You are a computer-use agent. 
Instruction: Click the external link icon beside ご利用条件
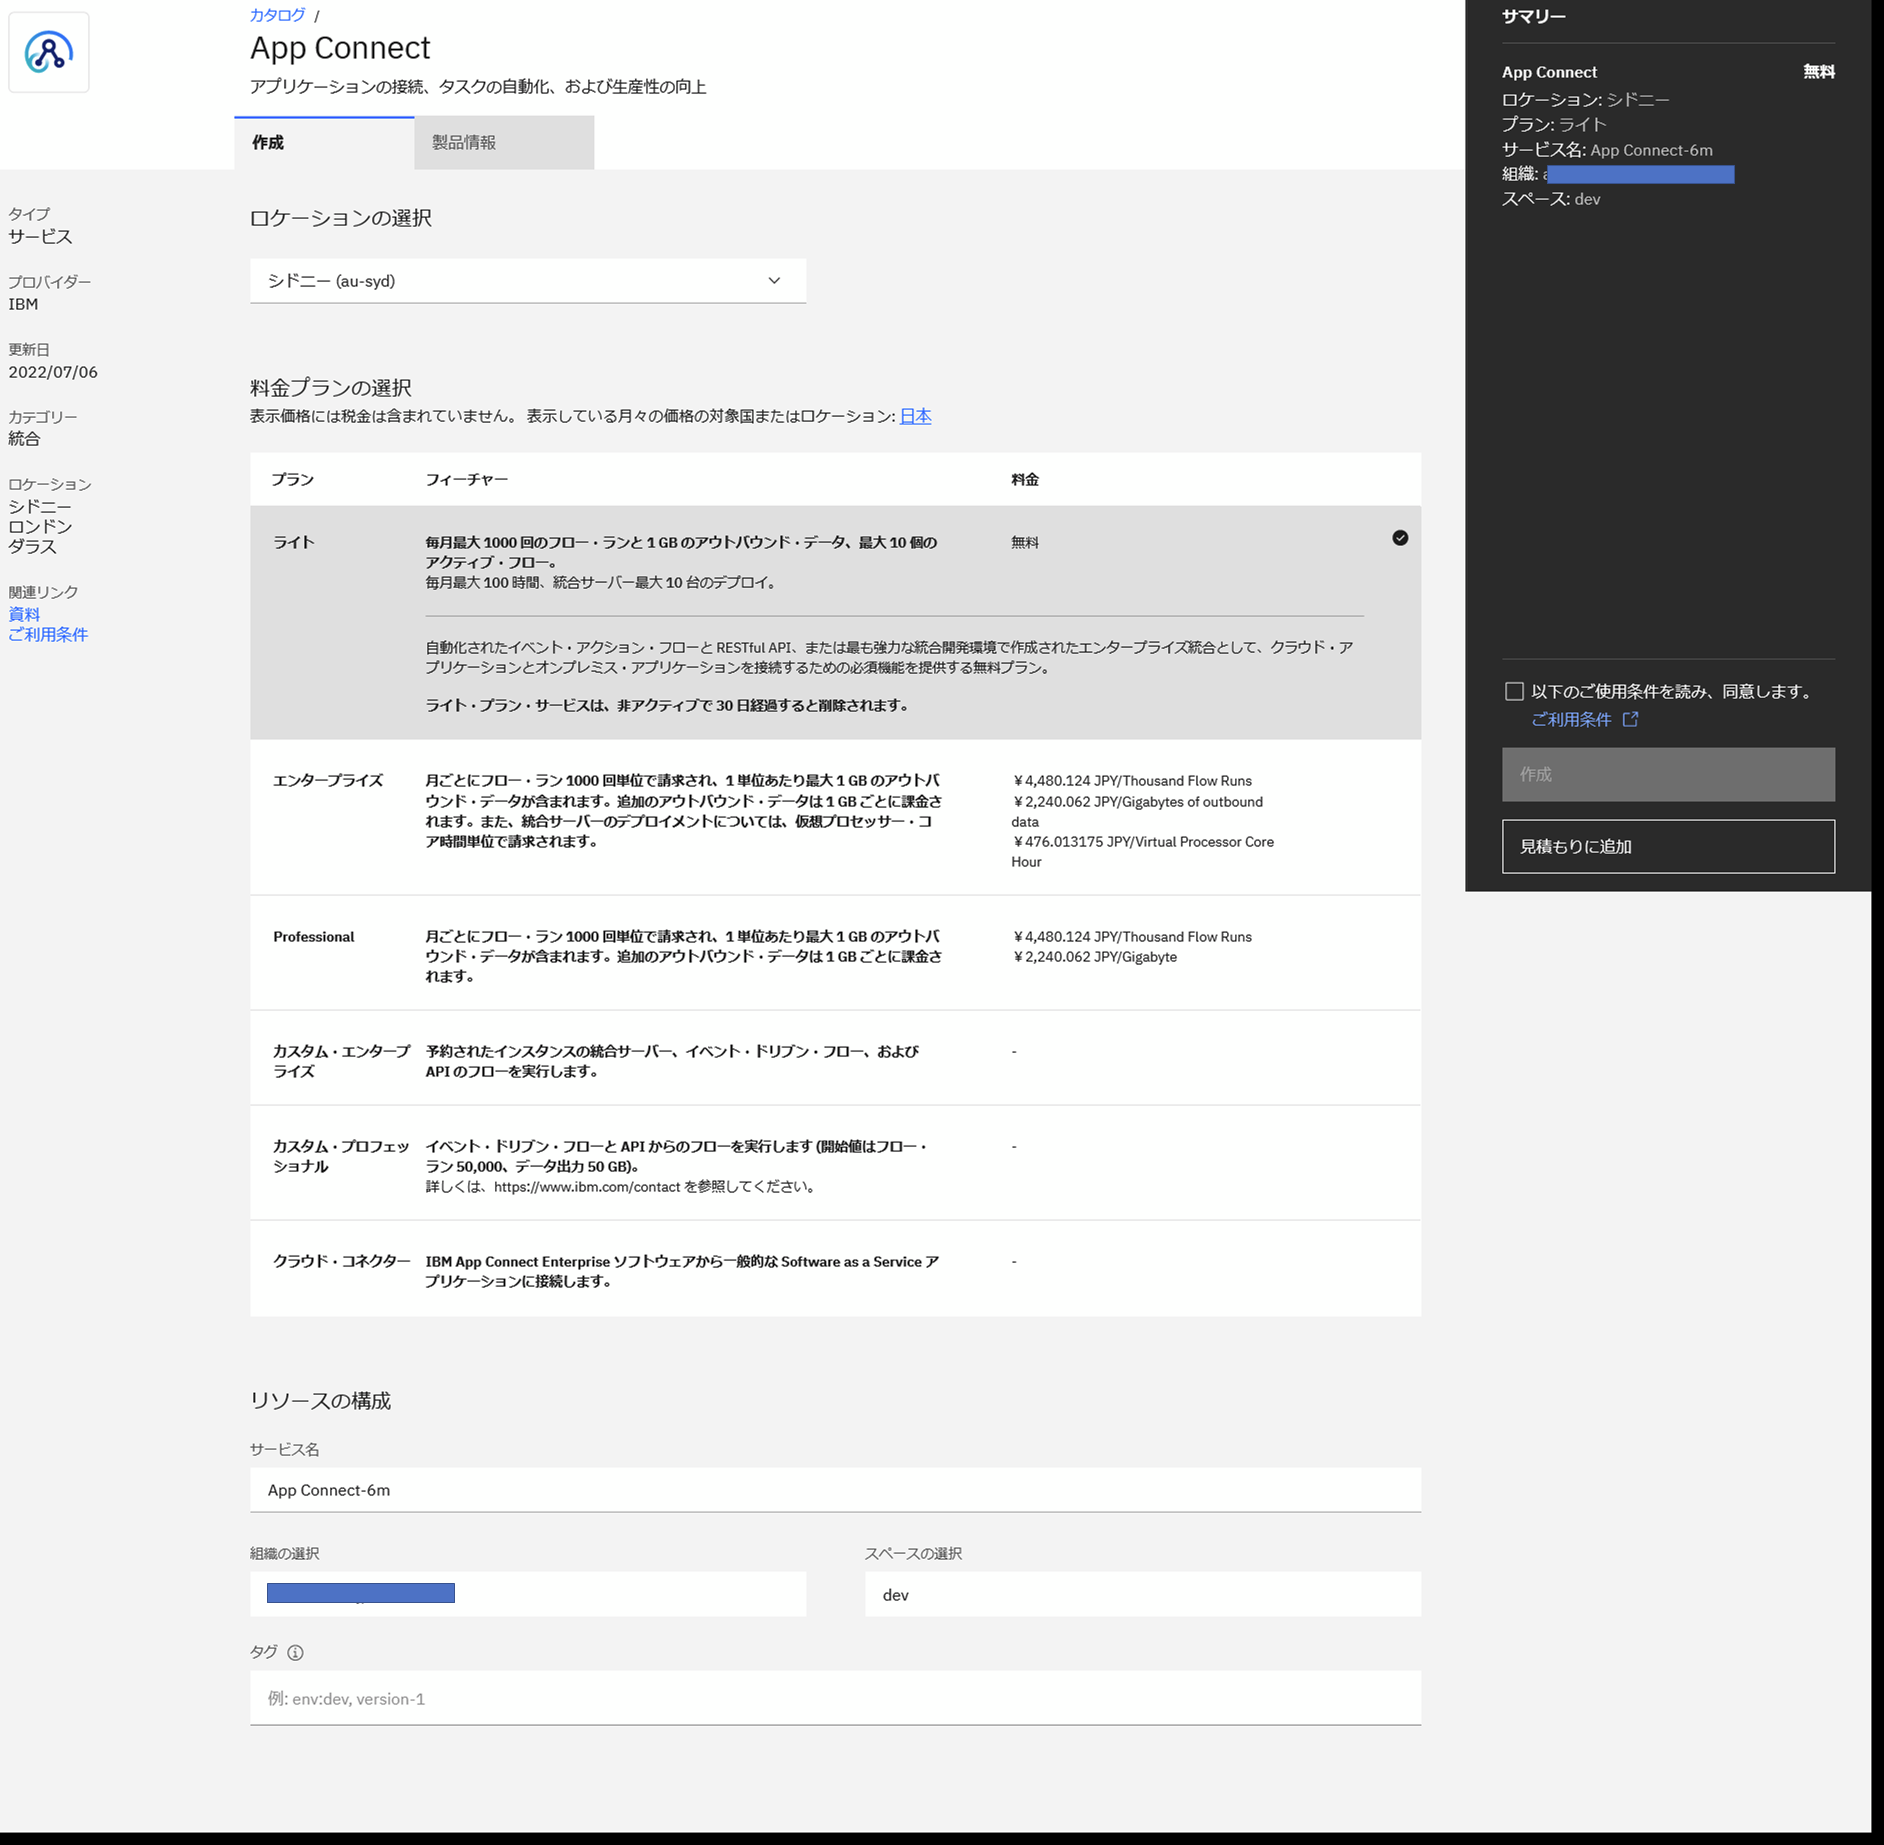[x=1630, y=719]
